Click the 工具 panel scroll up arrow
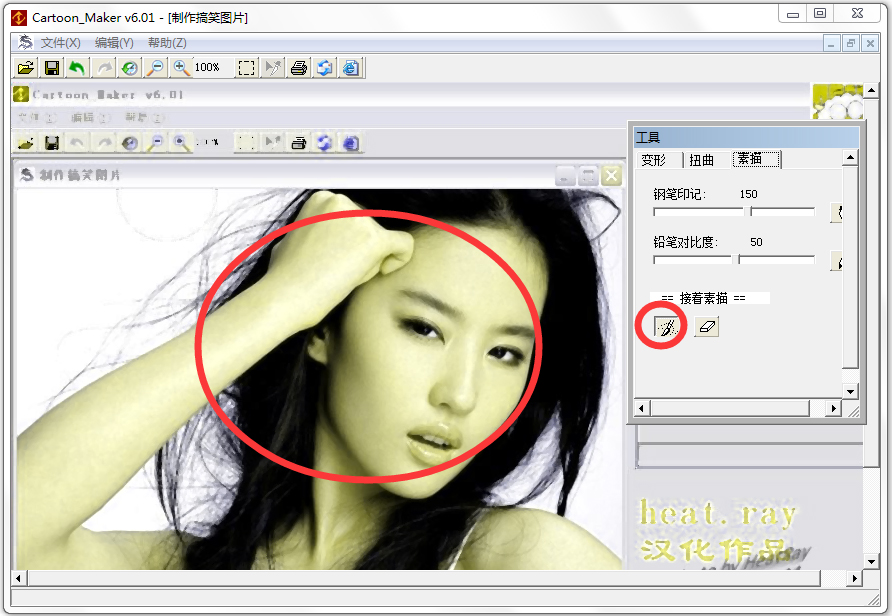 850,158
